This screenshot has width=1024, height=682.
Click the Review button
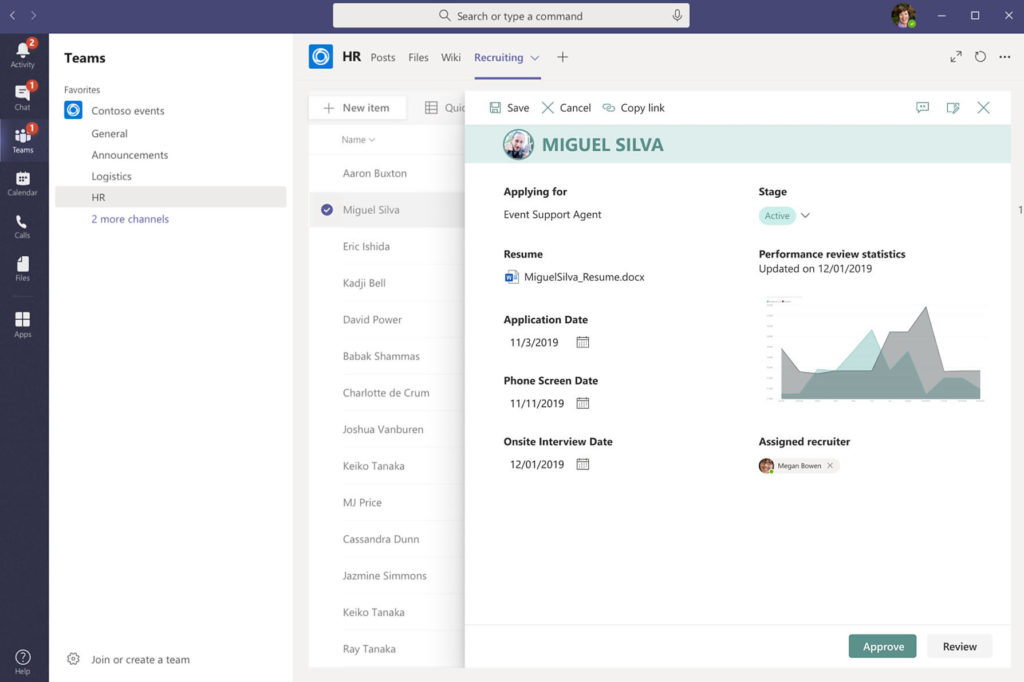(x=959, y=646)
